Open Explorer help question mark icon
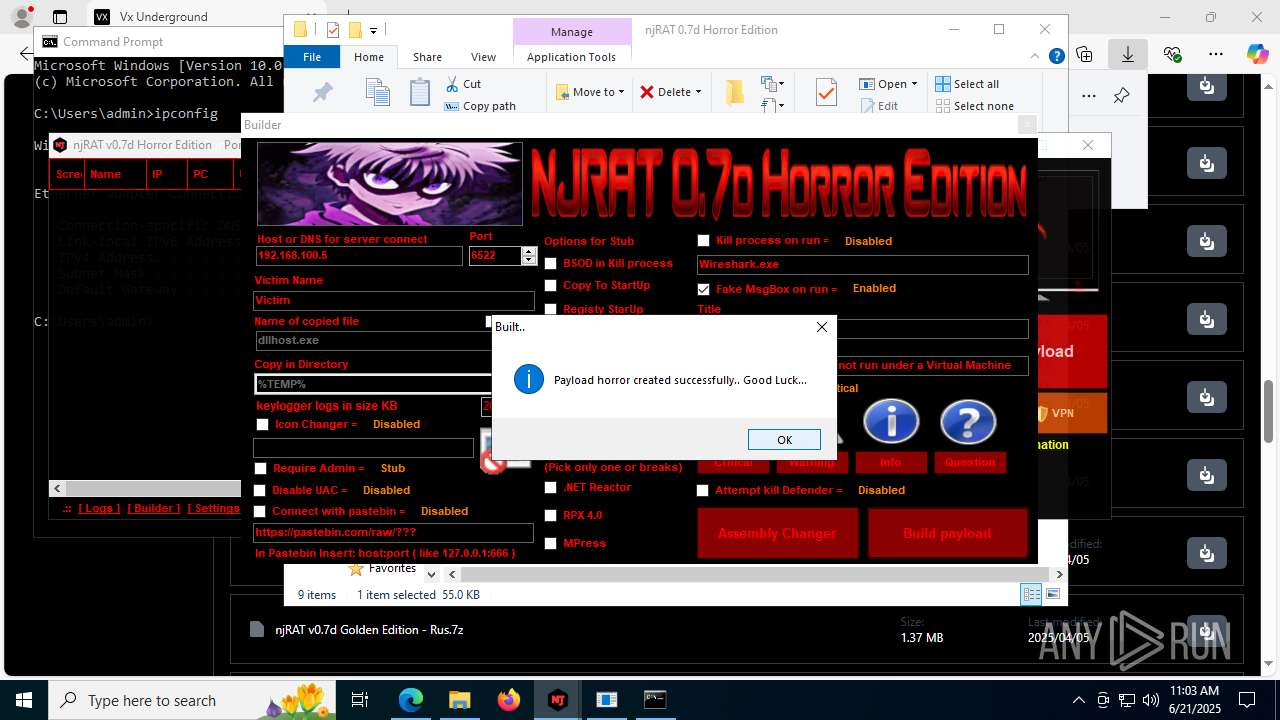The image size is (1280, 720). pos(1056,57)
